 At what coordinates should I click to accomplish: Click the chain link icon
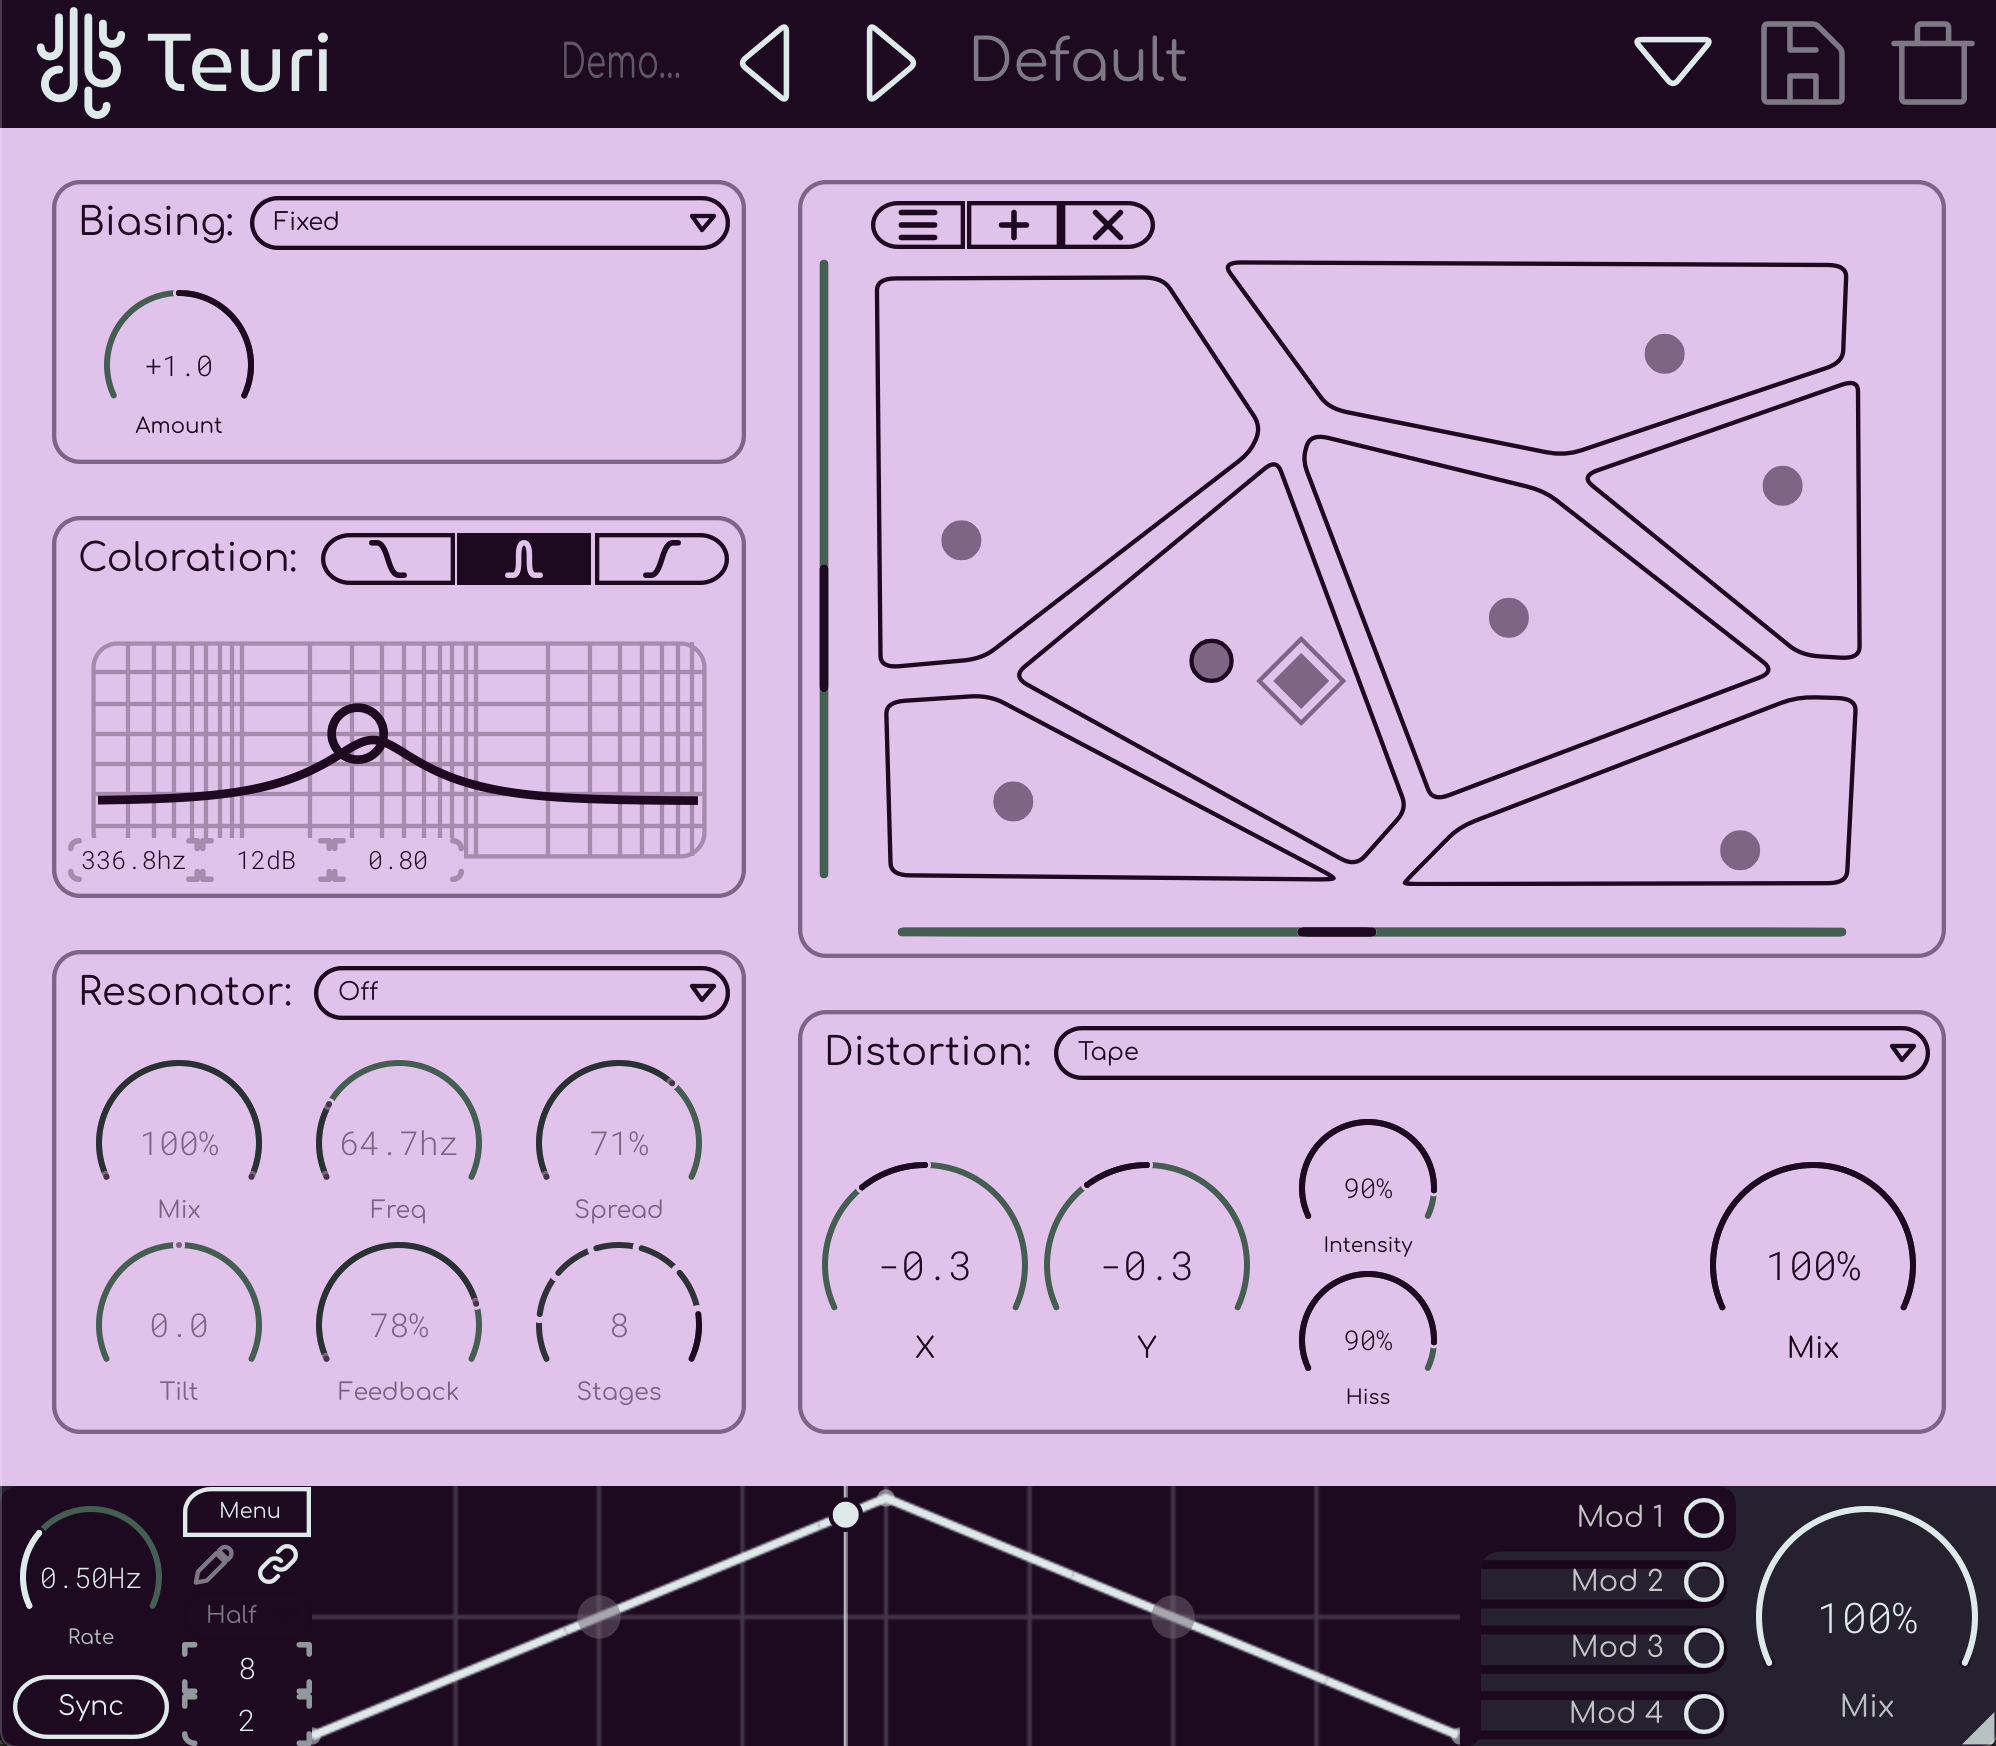278,1565
